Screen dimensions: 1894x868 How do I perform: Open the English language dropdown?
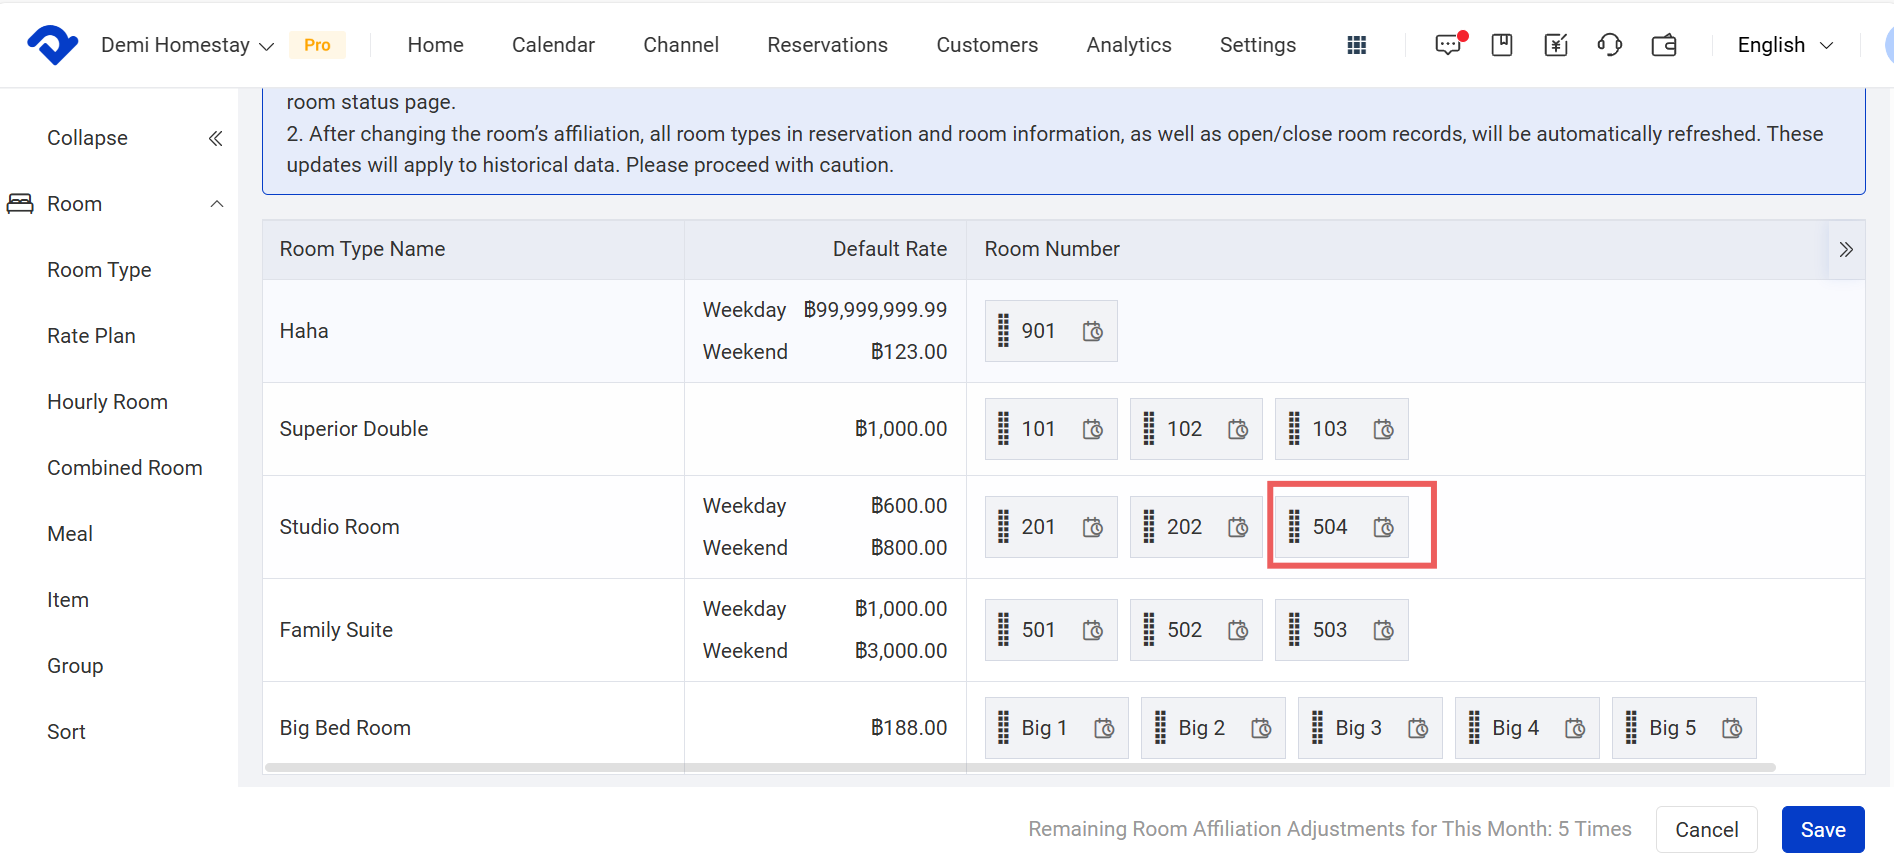tap(1785, 45)
